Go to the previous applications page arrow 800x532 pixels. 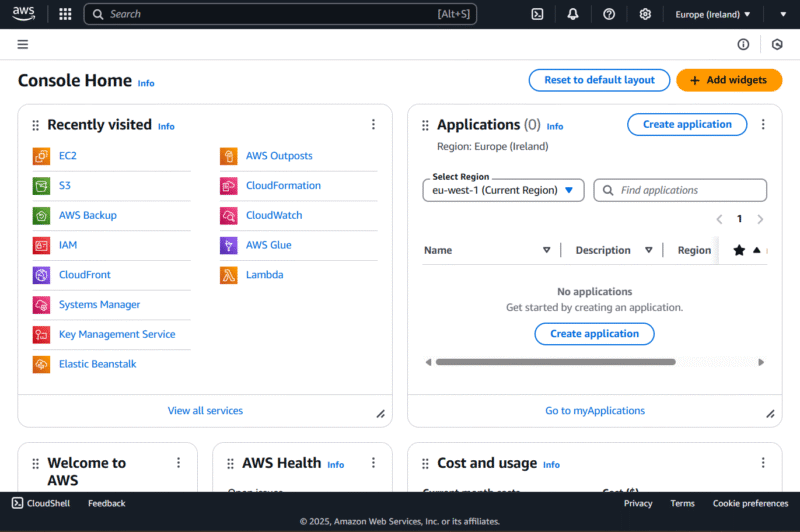point(719,219)
